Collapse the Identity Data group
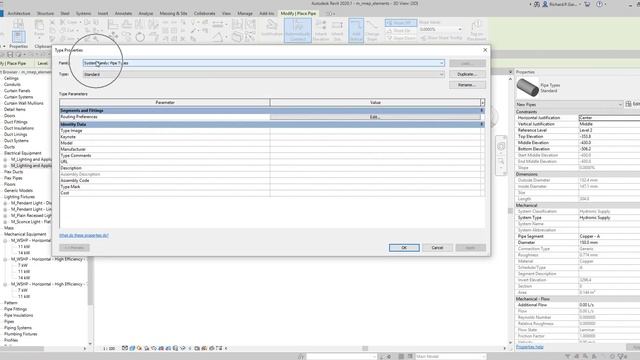The height and width of the screenshot is (360, 640). pyautogui.click(x=482, y=124)
